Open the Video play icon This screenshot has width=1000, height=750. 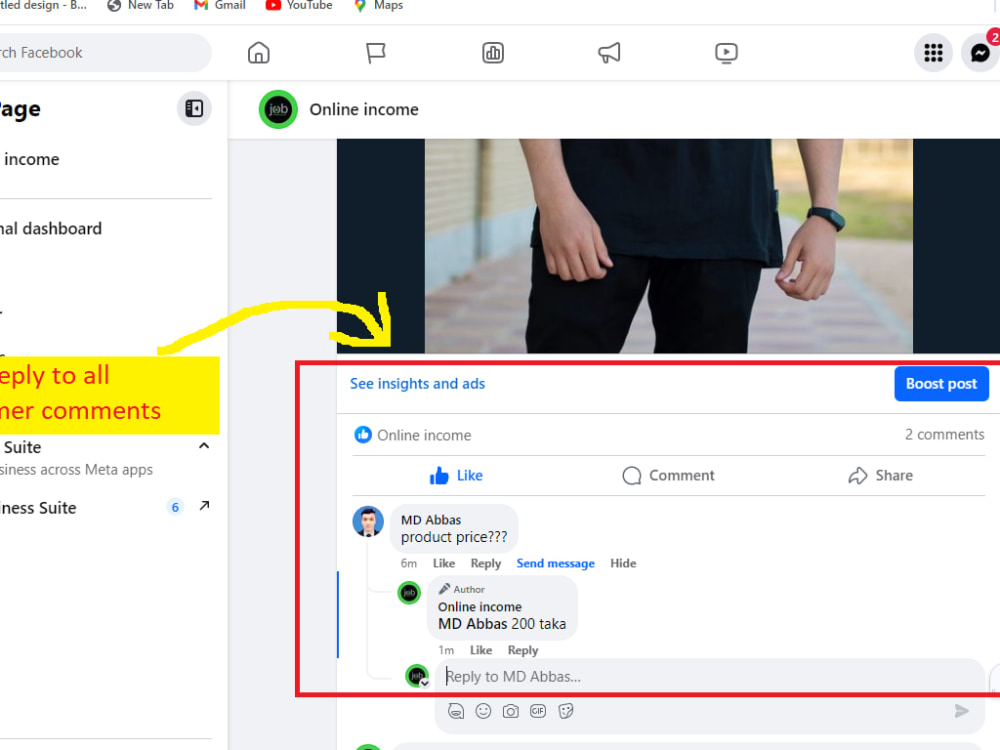pos(726,52)
